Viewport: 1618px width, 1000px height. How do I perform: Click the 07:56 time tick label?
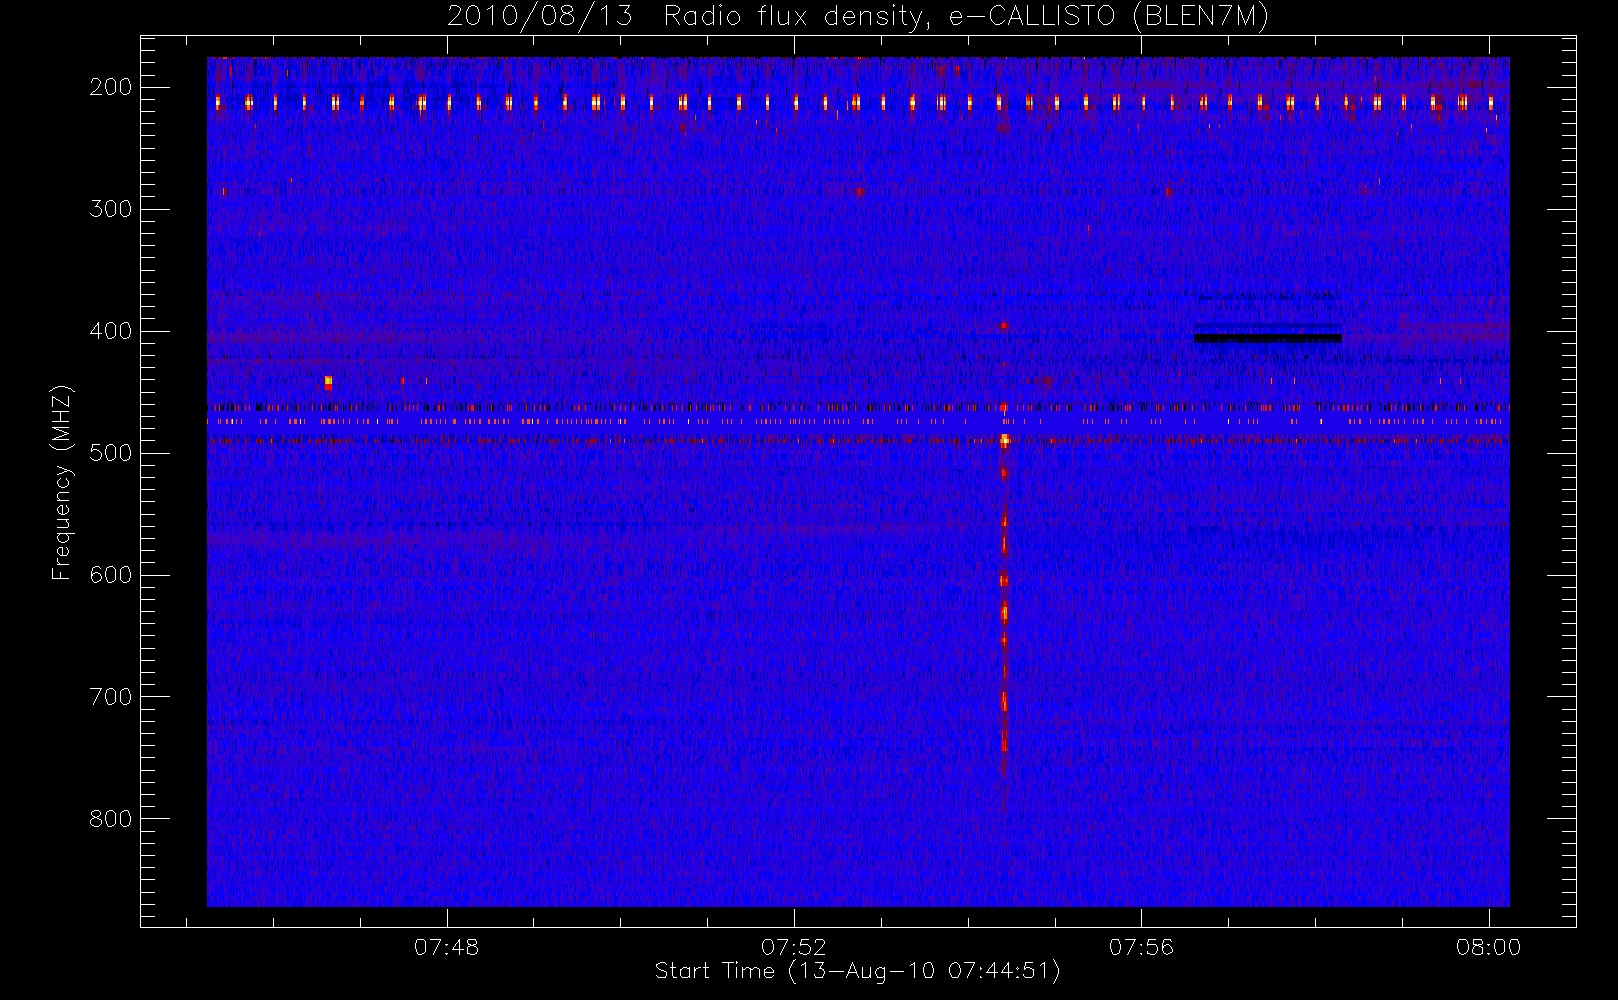[x=1141, y=947]
